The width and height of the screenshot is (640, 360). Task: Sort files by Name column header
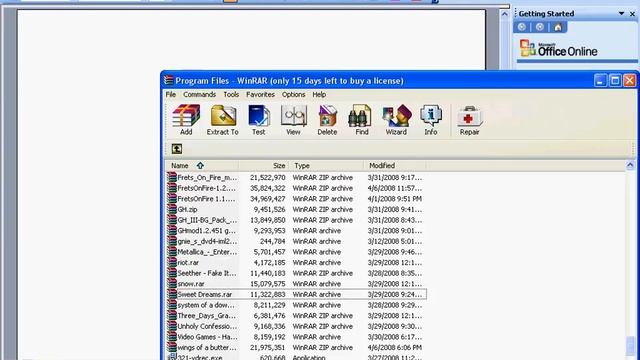[x=202, y=166]
